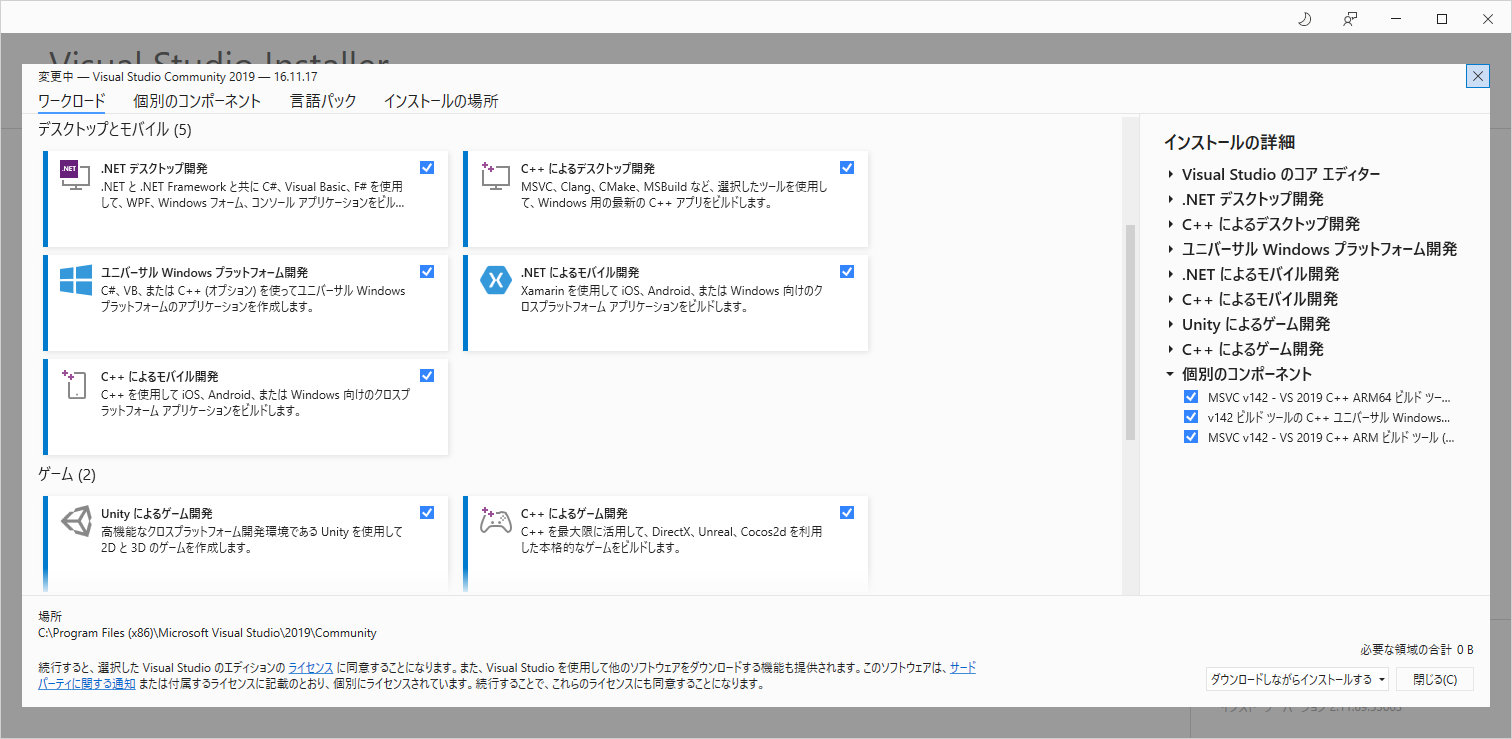The width and height of the screenshot is (1512, 739).
Task: Open the ライセンス link
Action: point(310,667)
